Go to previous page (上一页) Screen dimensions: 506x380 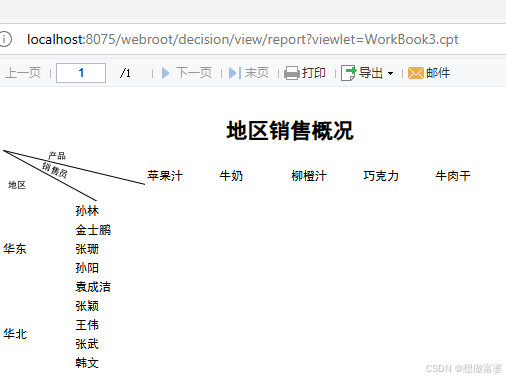[23, 73]
